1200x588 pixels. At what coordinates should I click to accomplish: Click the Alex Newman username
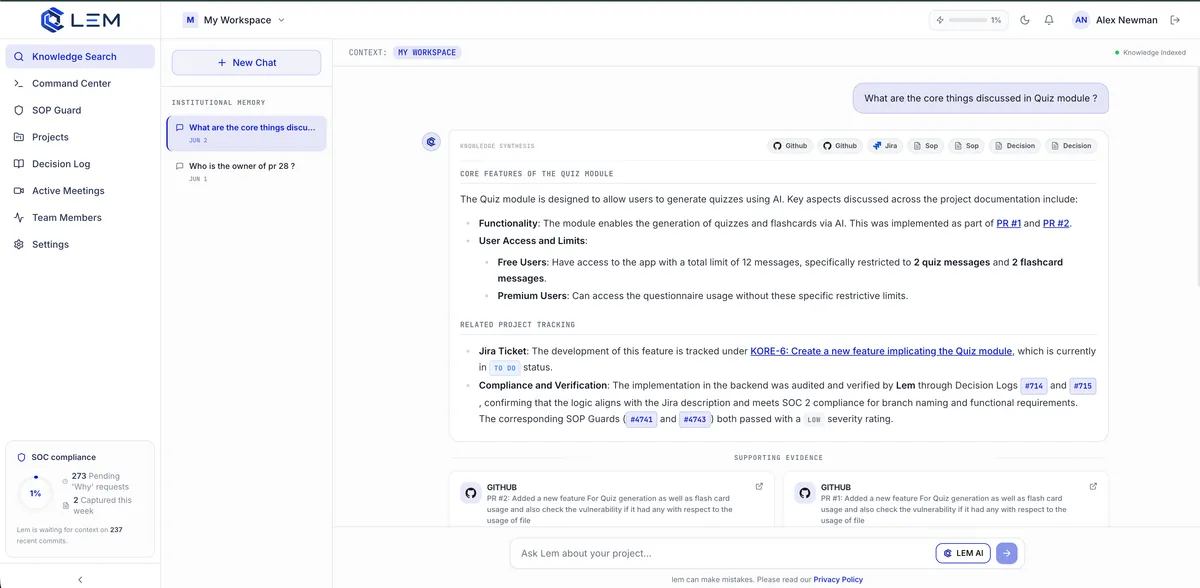(1126, 20)
